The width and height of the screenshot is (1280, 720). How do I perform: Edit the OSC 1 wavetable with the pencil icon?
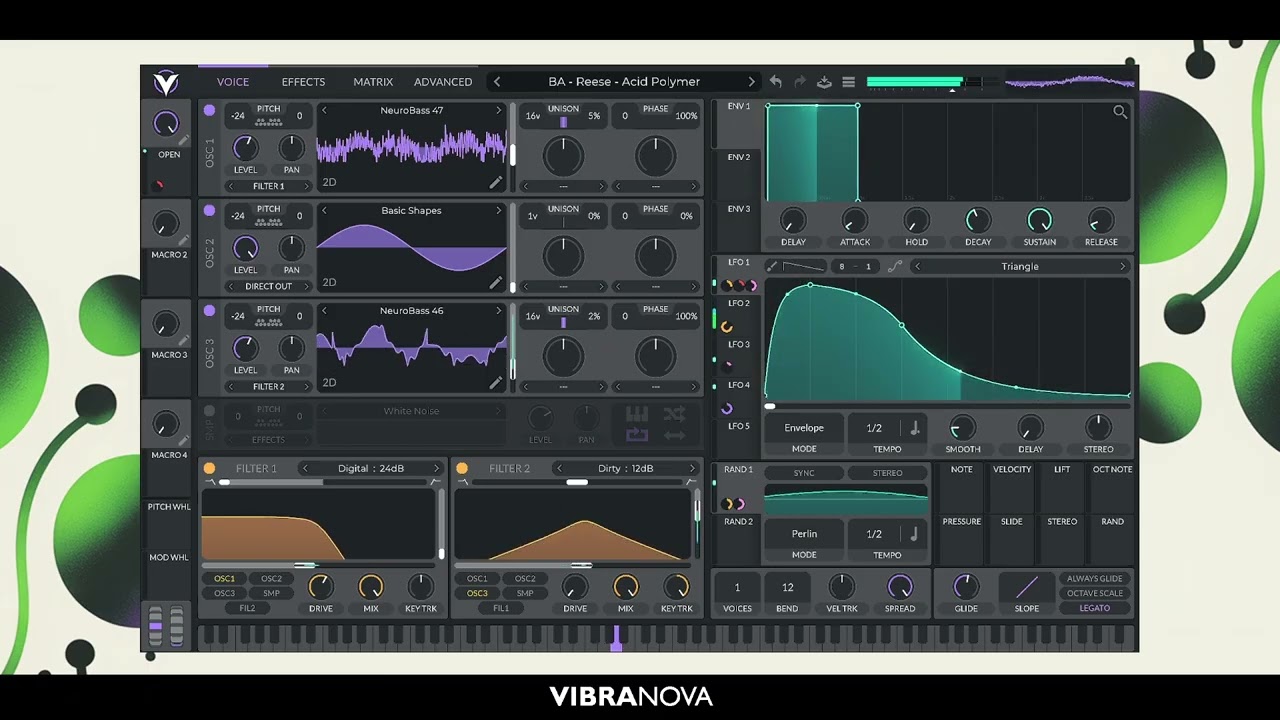coord(495,183)
